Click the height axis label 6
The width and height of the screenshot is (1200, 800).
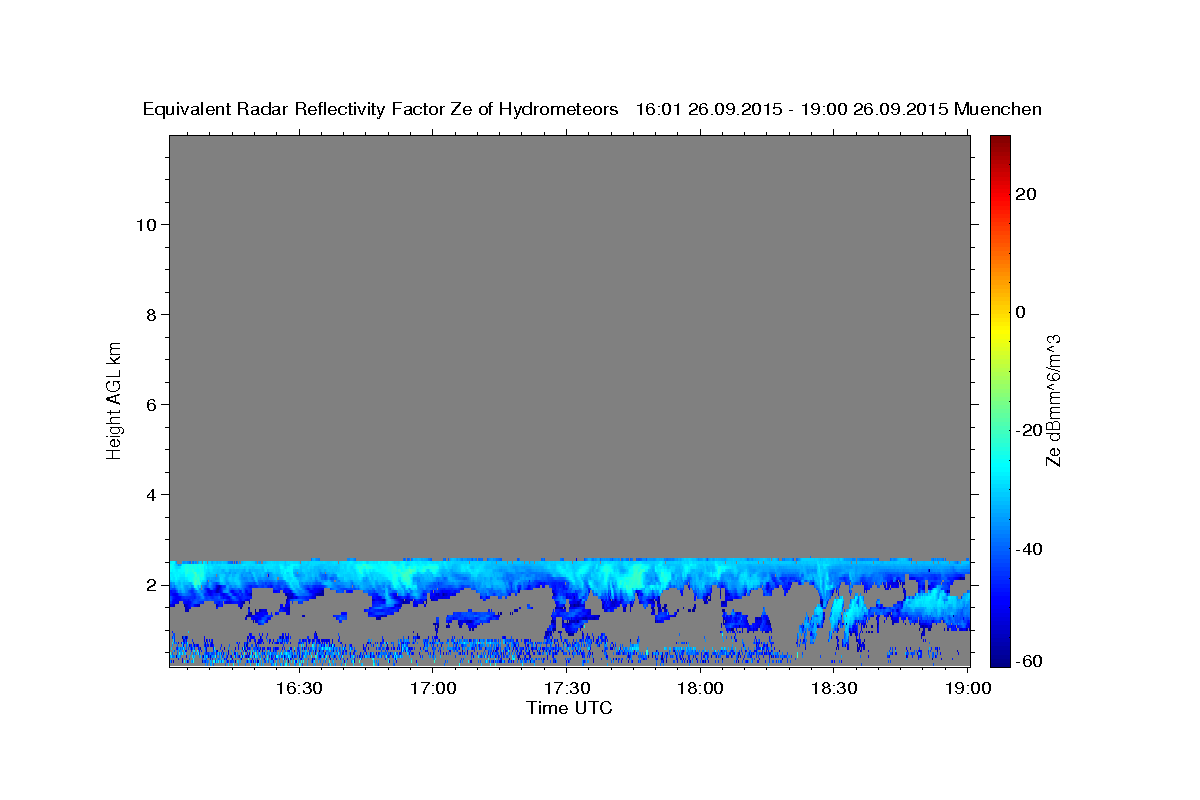(150, 405)
